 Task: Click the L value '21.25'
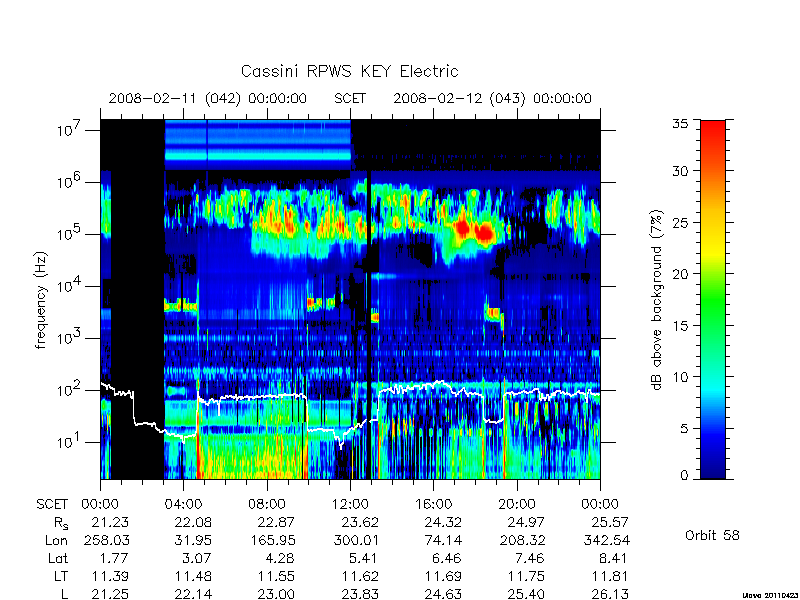tap(110, 594)
